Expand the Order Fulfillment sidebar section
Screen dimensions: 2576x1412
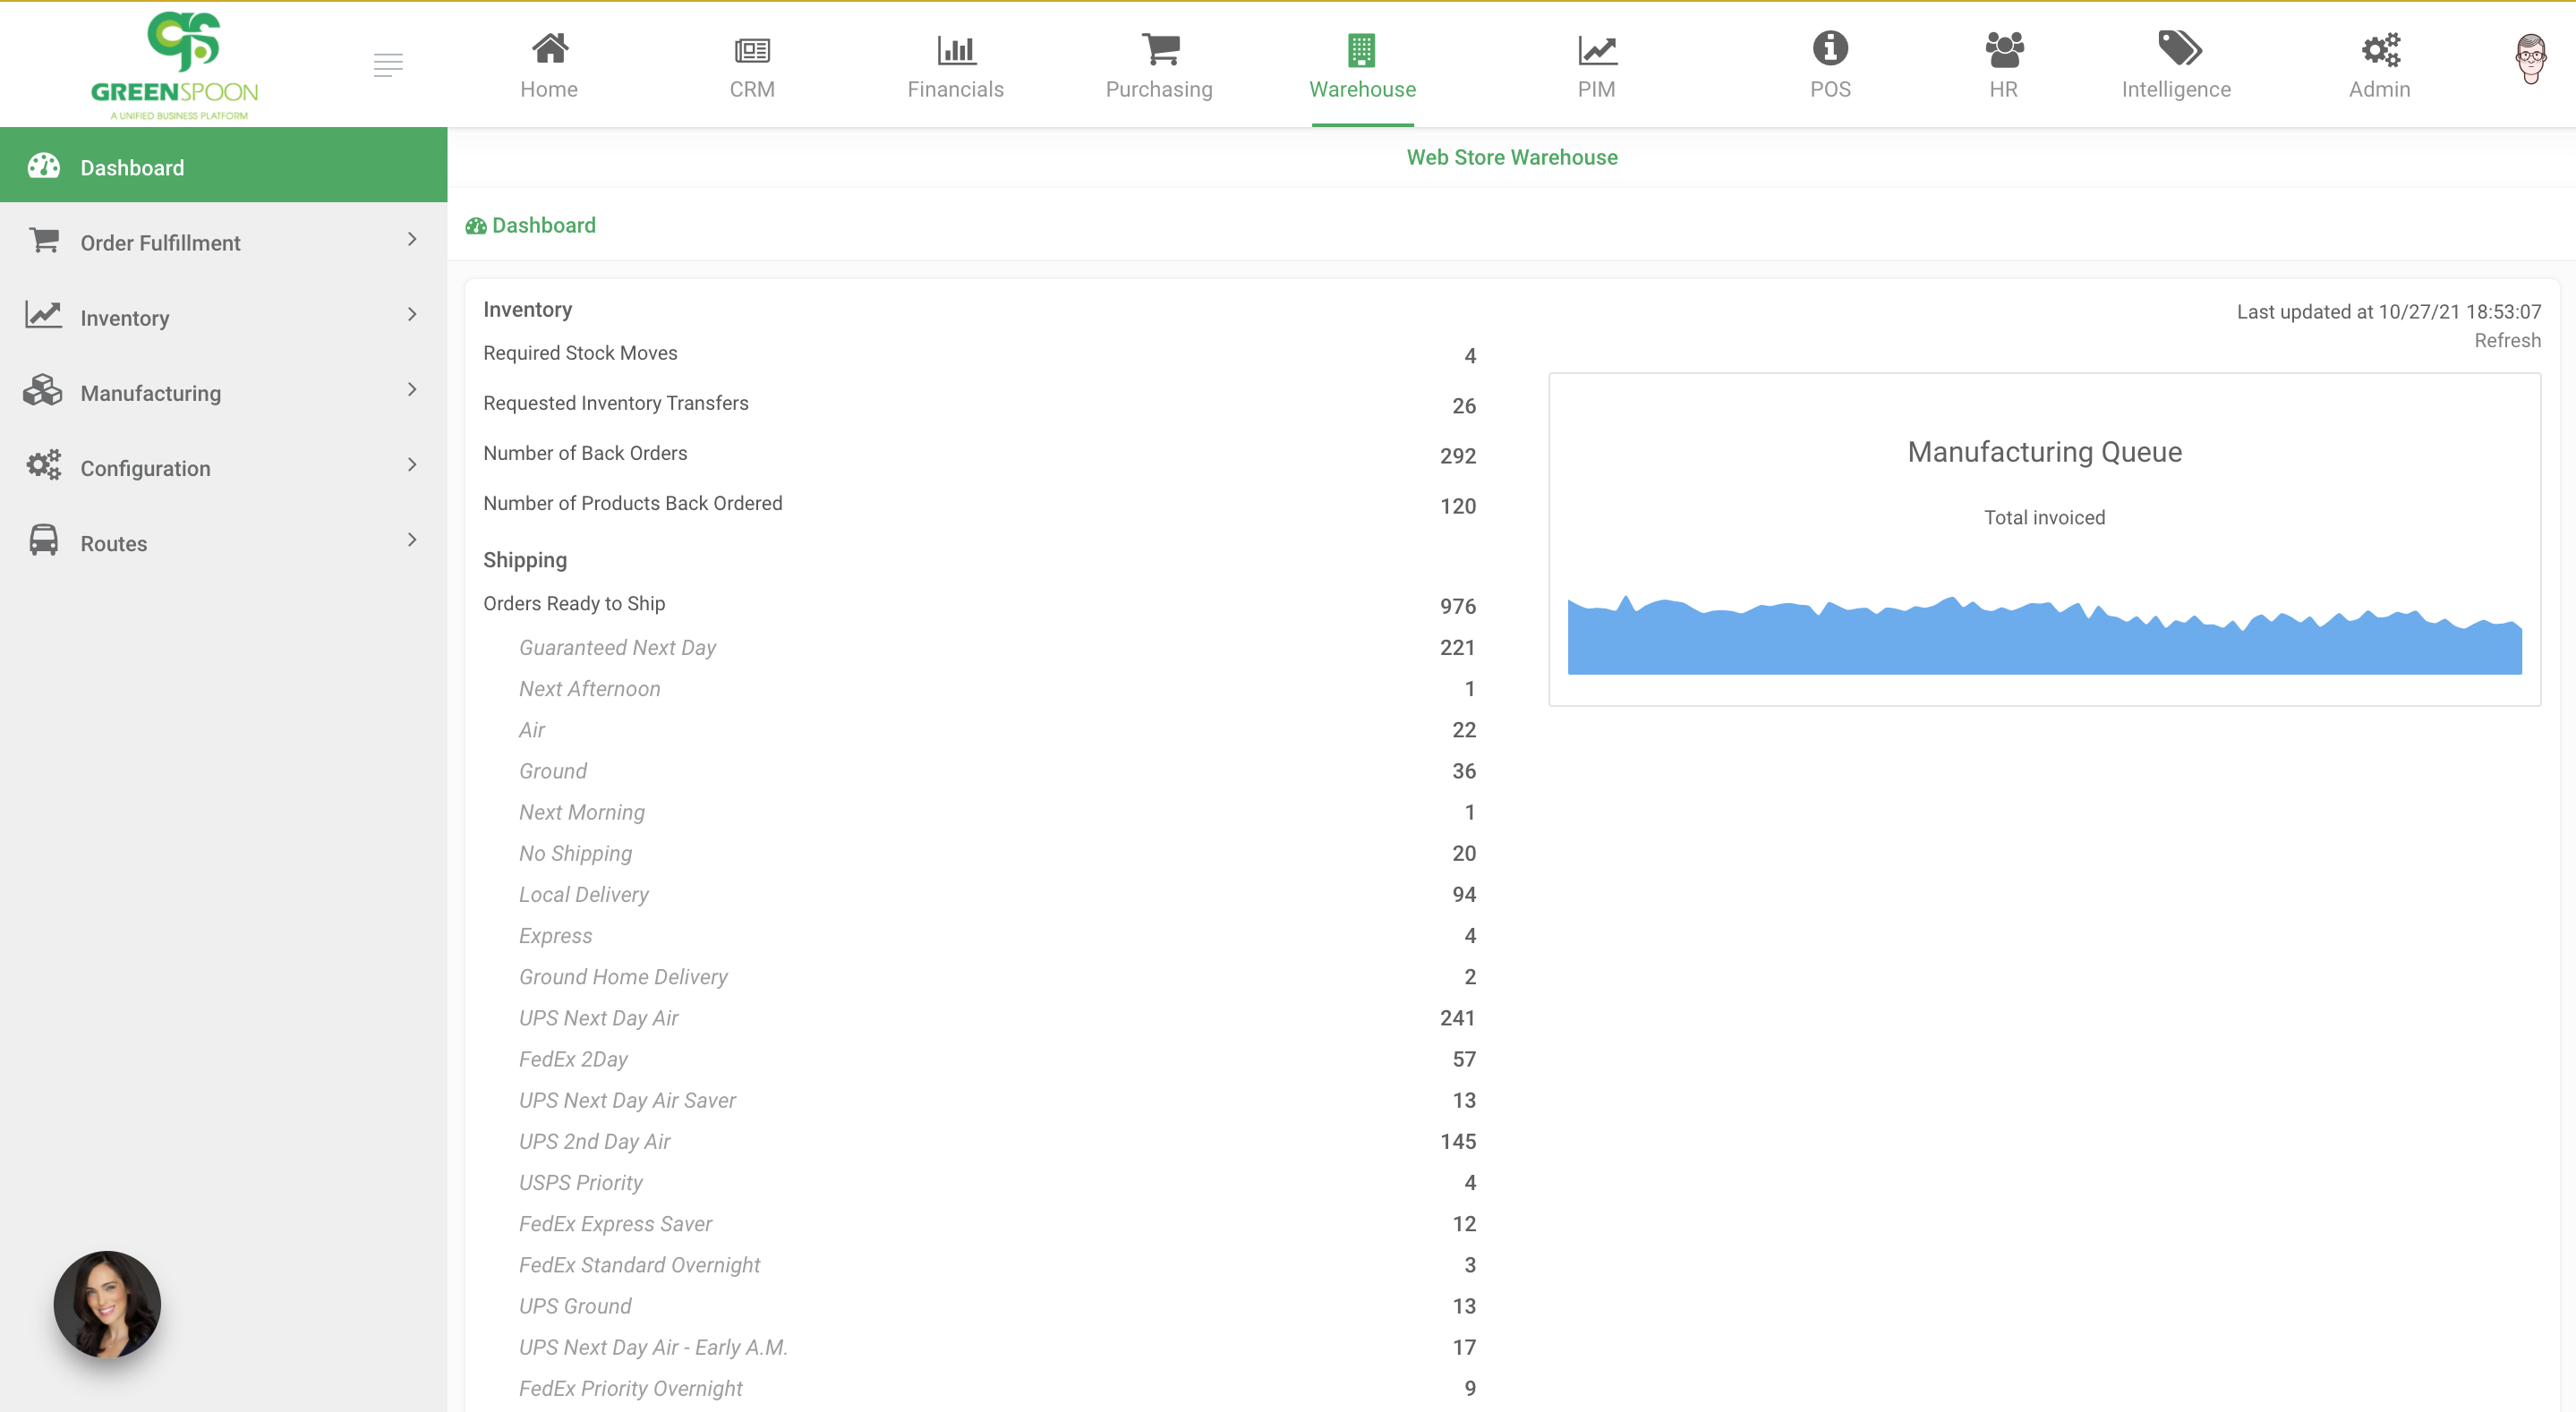(x=411, y=240)
